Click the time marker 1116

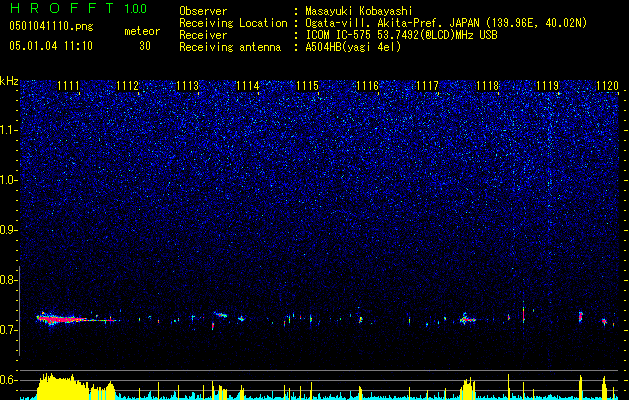point(367,85)
